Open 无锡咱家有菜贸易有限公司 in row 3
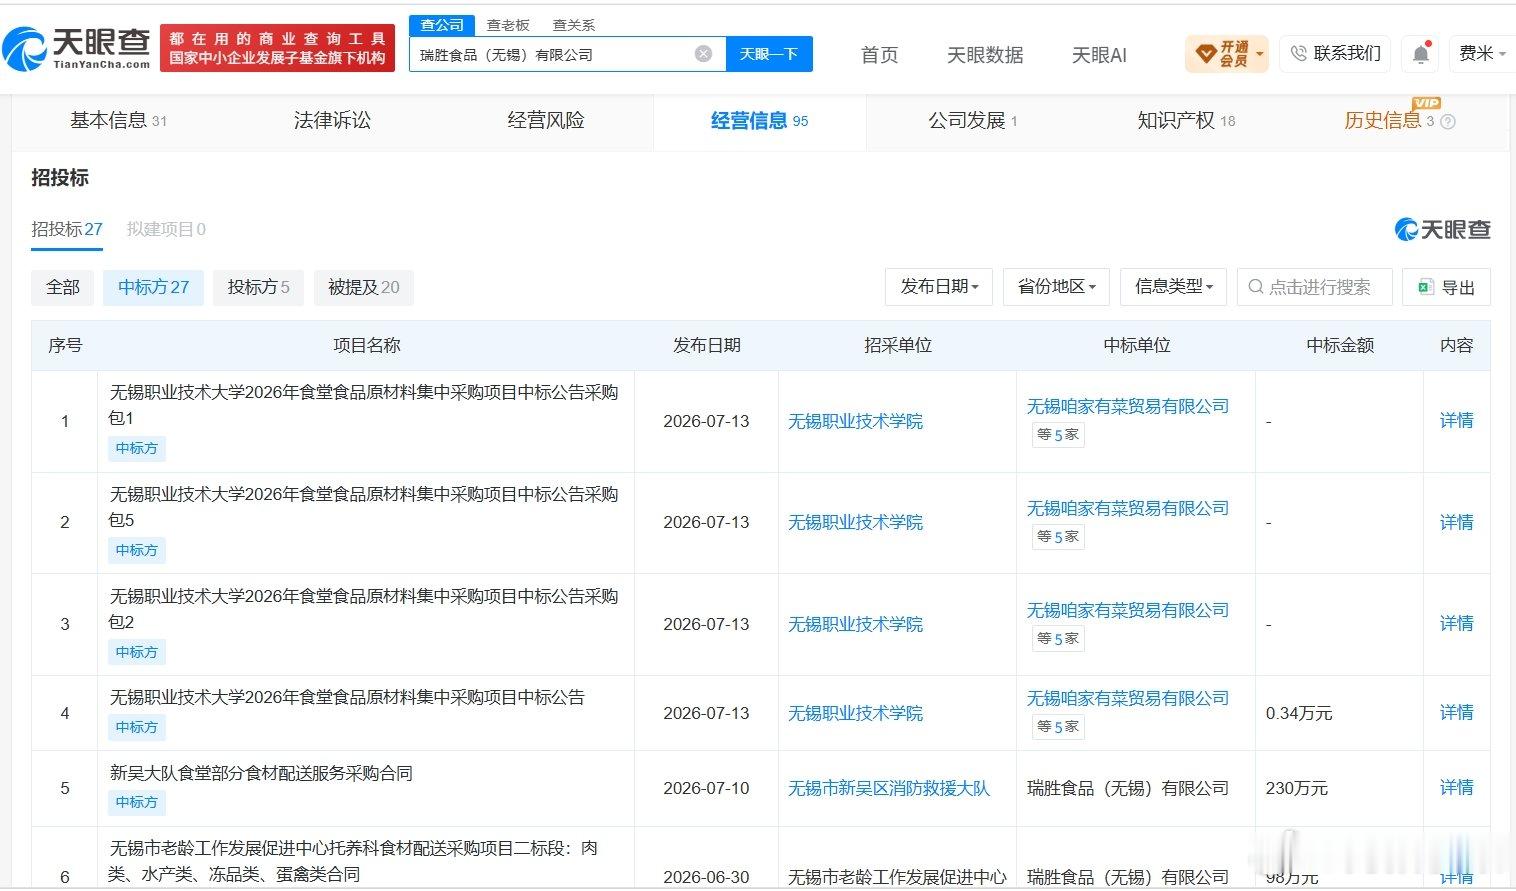 click(x=1128, y=611)
